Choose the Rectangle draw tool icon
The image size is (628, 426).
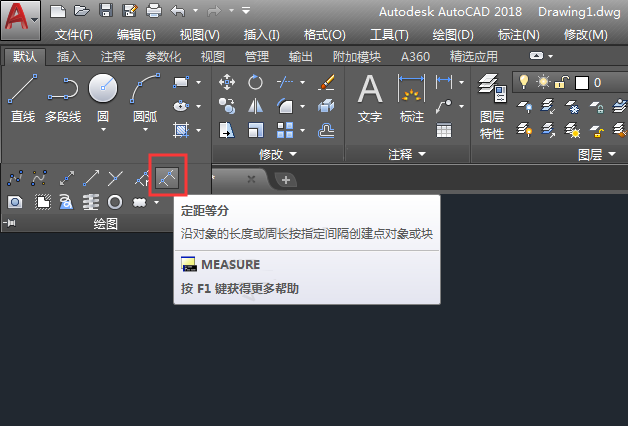pyautogui.click(x=181, y=82)
